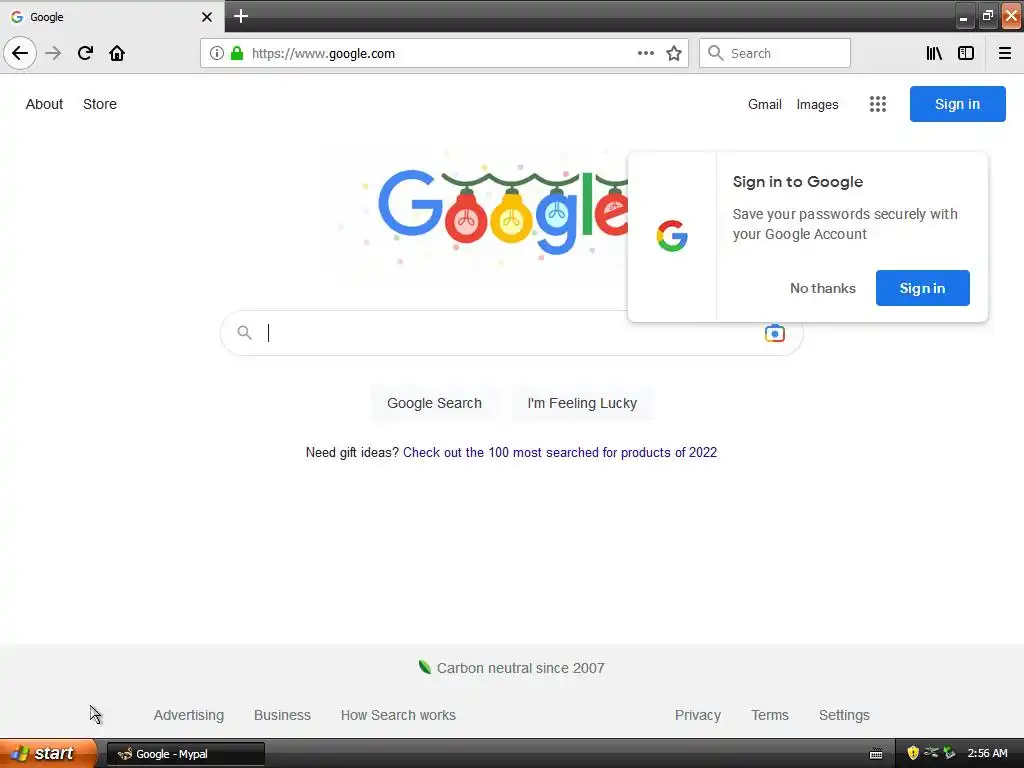Screen dimensions: 1024x768
Task: Click the green leaf carbon neutral icon
Action: pyautogui.click(x=424, y=667)
